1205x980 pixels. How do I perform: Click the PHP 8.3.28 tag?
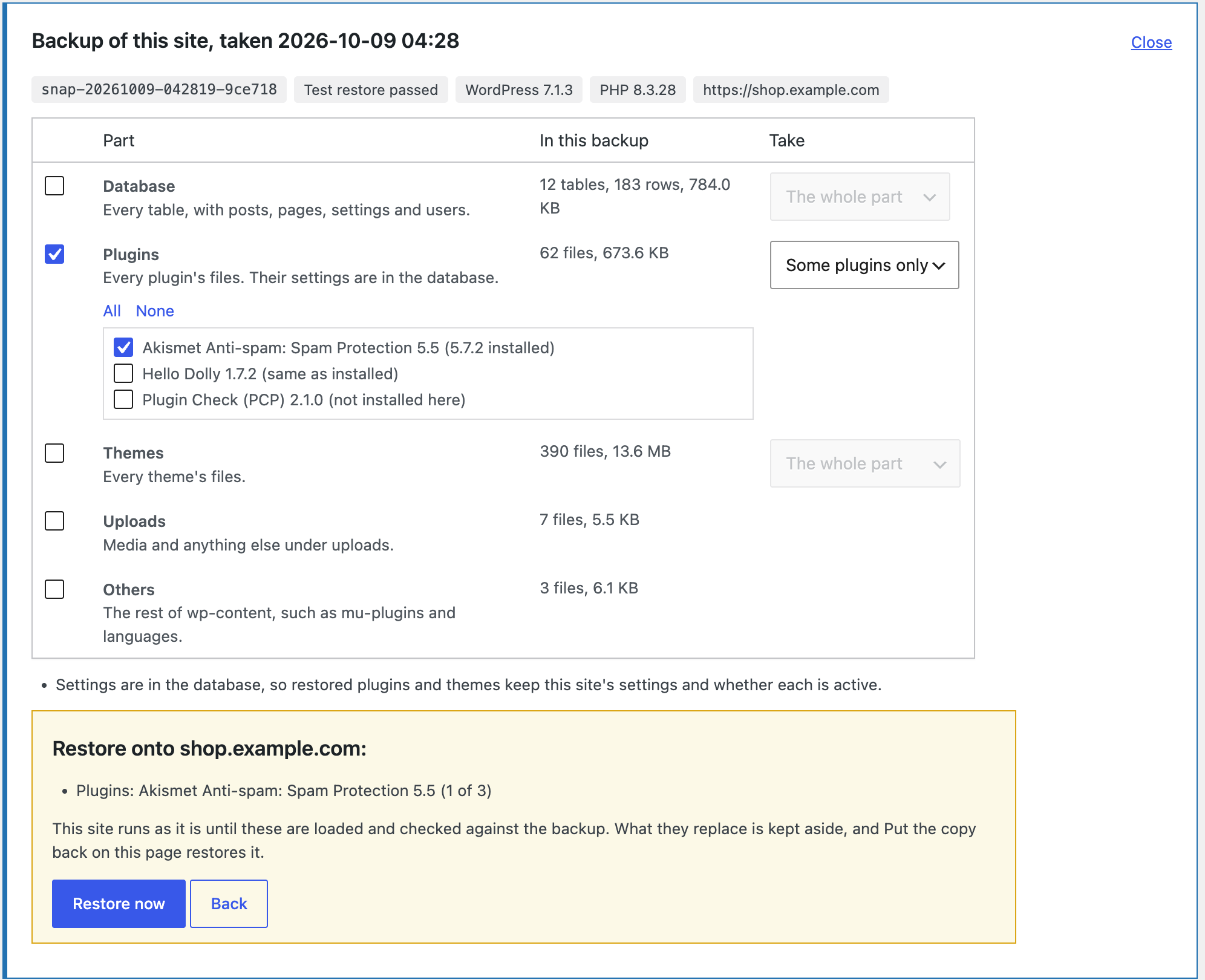point(638,90)
